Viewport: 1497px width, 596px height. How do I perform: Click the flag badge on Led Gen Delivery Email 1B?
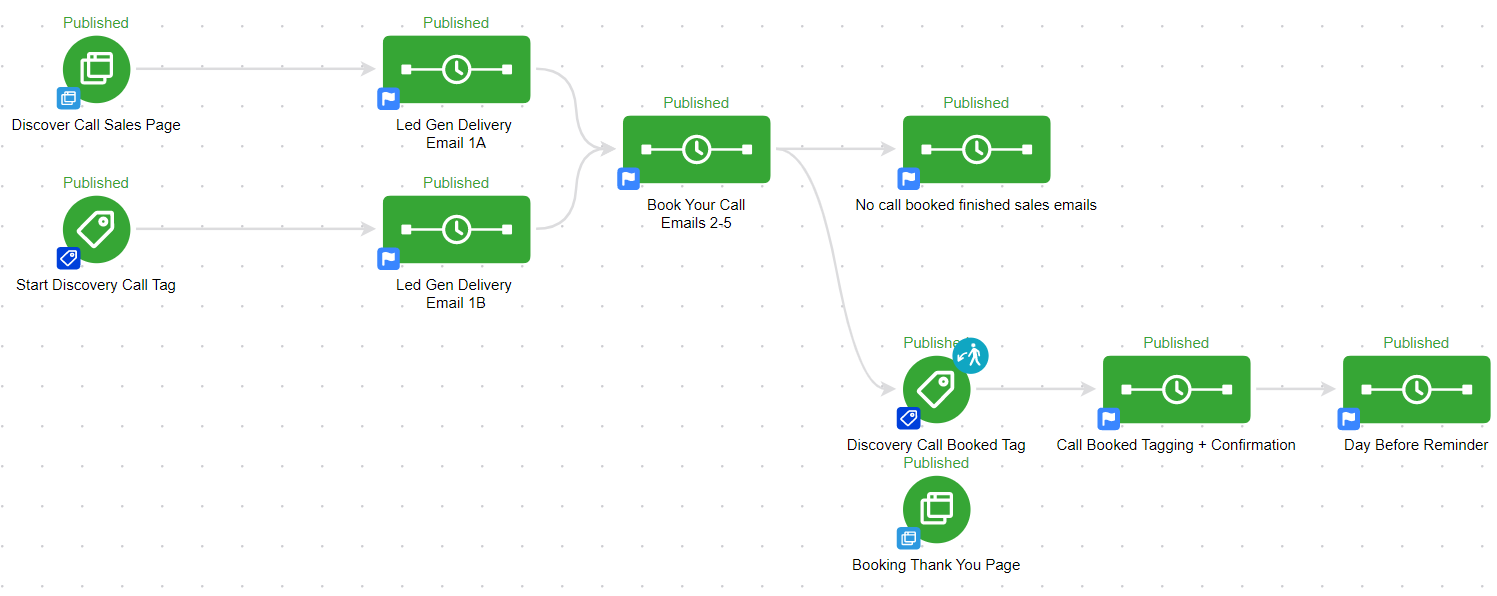[x=388, y=259]
